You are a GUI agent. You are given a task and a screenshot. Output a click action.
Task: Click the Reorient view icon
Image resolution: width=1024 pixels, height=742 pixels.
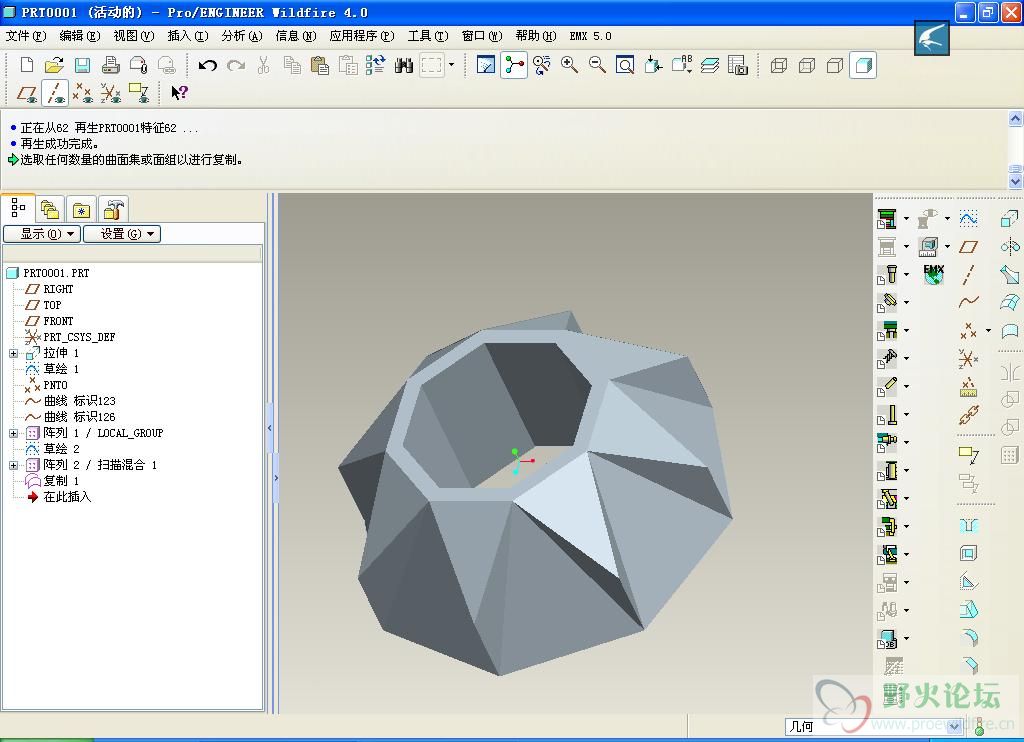(x=653, y=65)
